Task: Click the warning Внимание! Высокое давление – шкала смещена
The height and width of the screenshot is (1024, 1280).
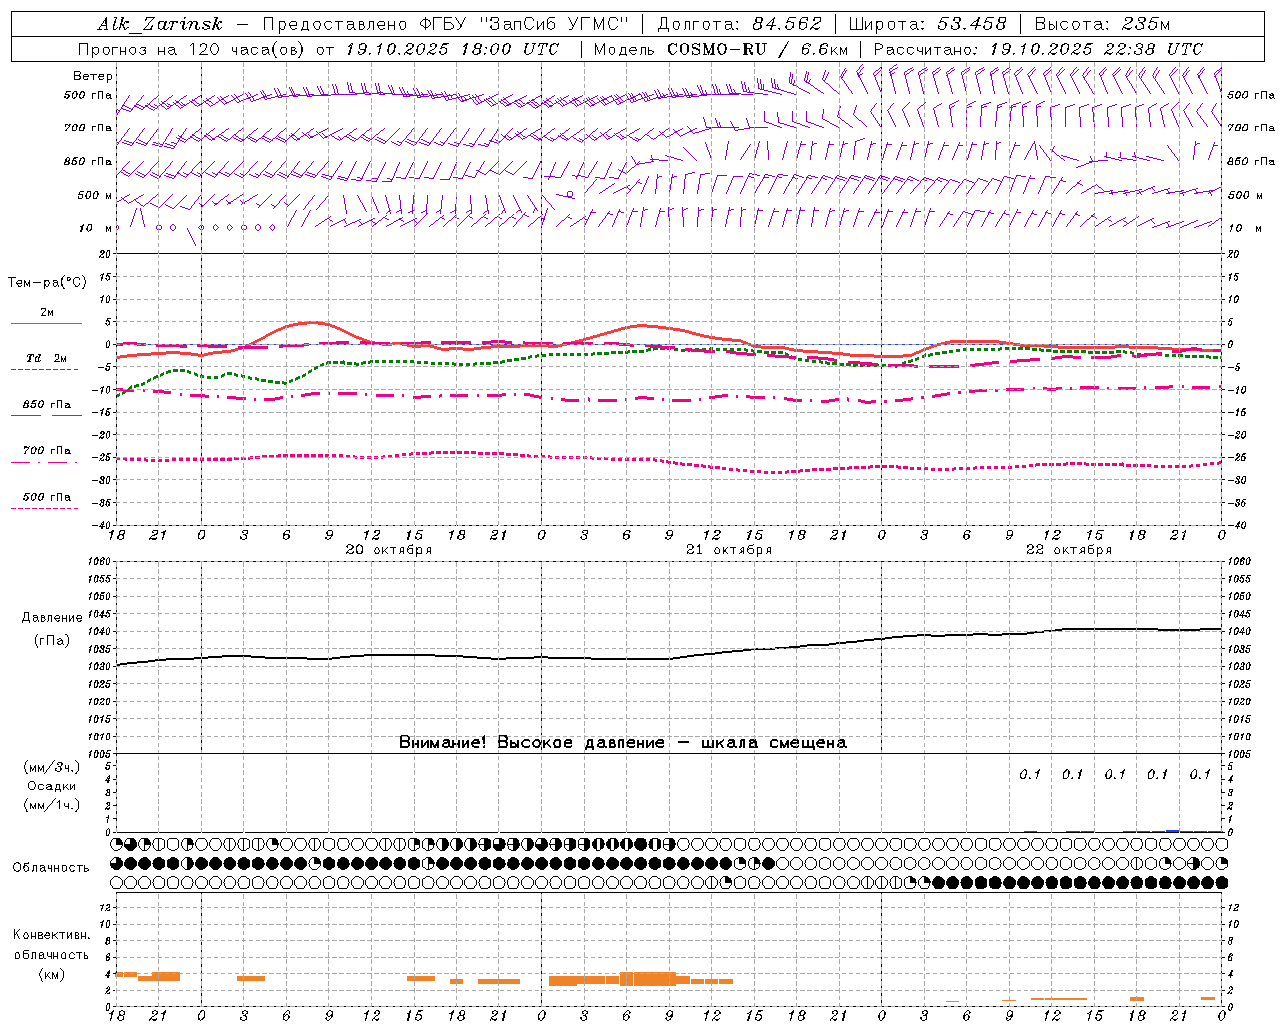Action: [623, 743]
